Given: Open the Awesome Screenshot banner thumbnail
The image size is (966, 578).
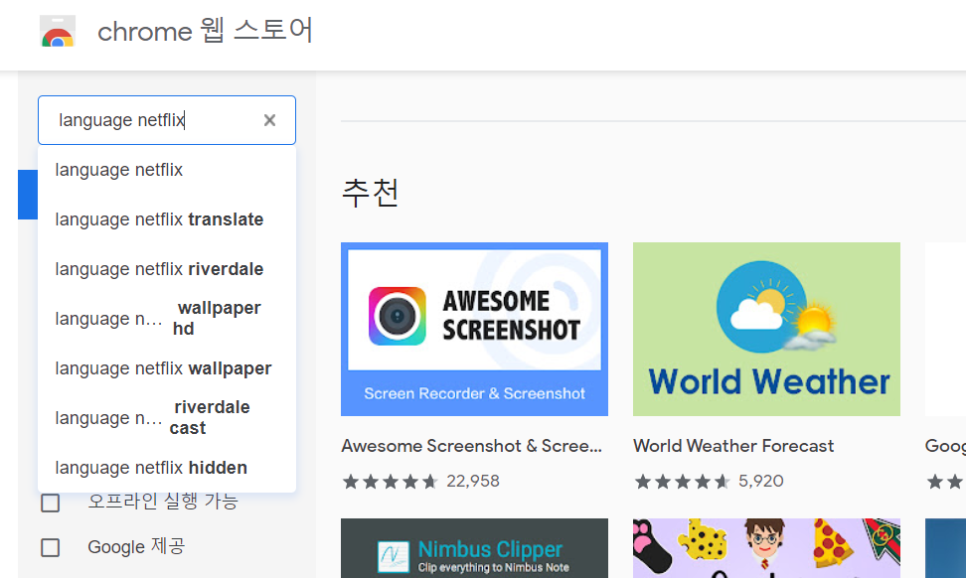Looking at the screenshot, I should (474, 329).
